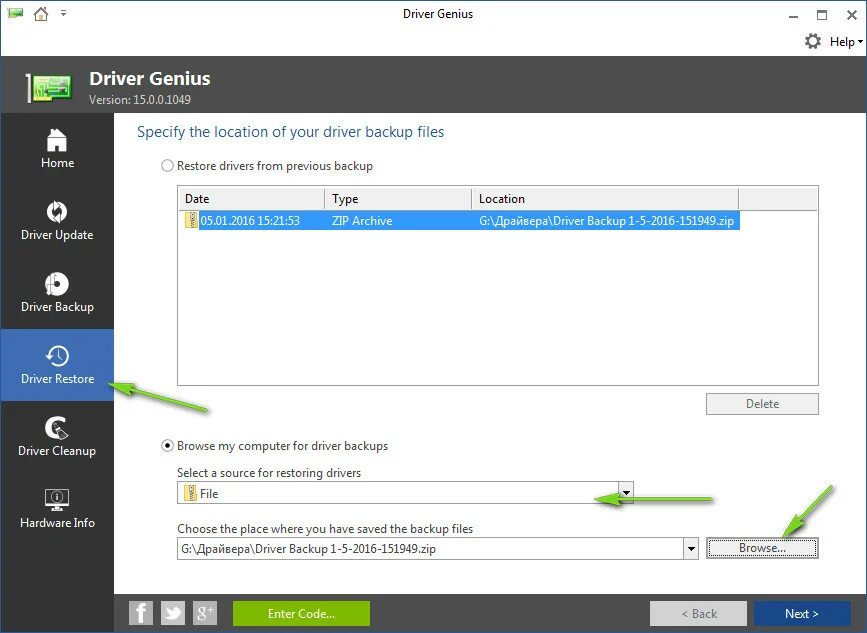Expand the backup path dropdown arrow
Image resolution: width=867 pixels, height=633 pixels.
point(691,548)
